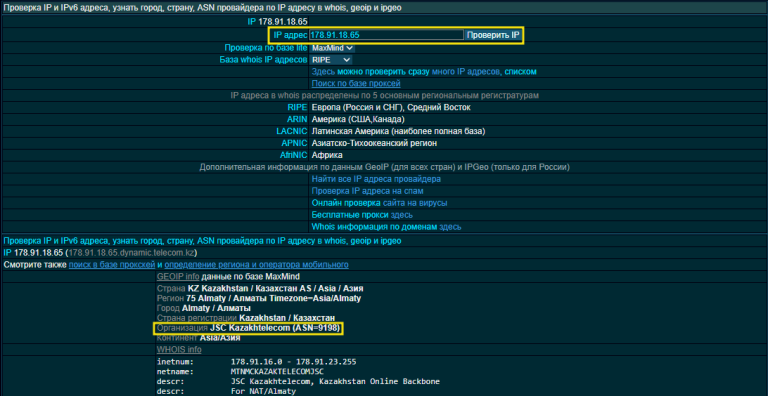
Task: Click the hostname 178.91.18.65.dynamic.telecom.kz
Action: click(131, 253)
